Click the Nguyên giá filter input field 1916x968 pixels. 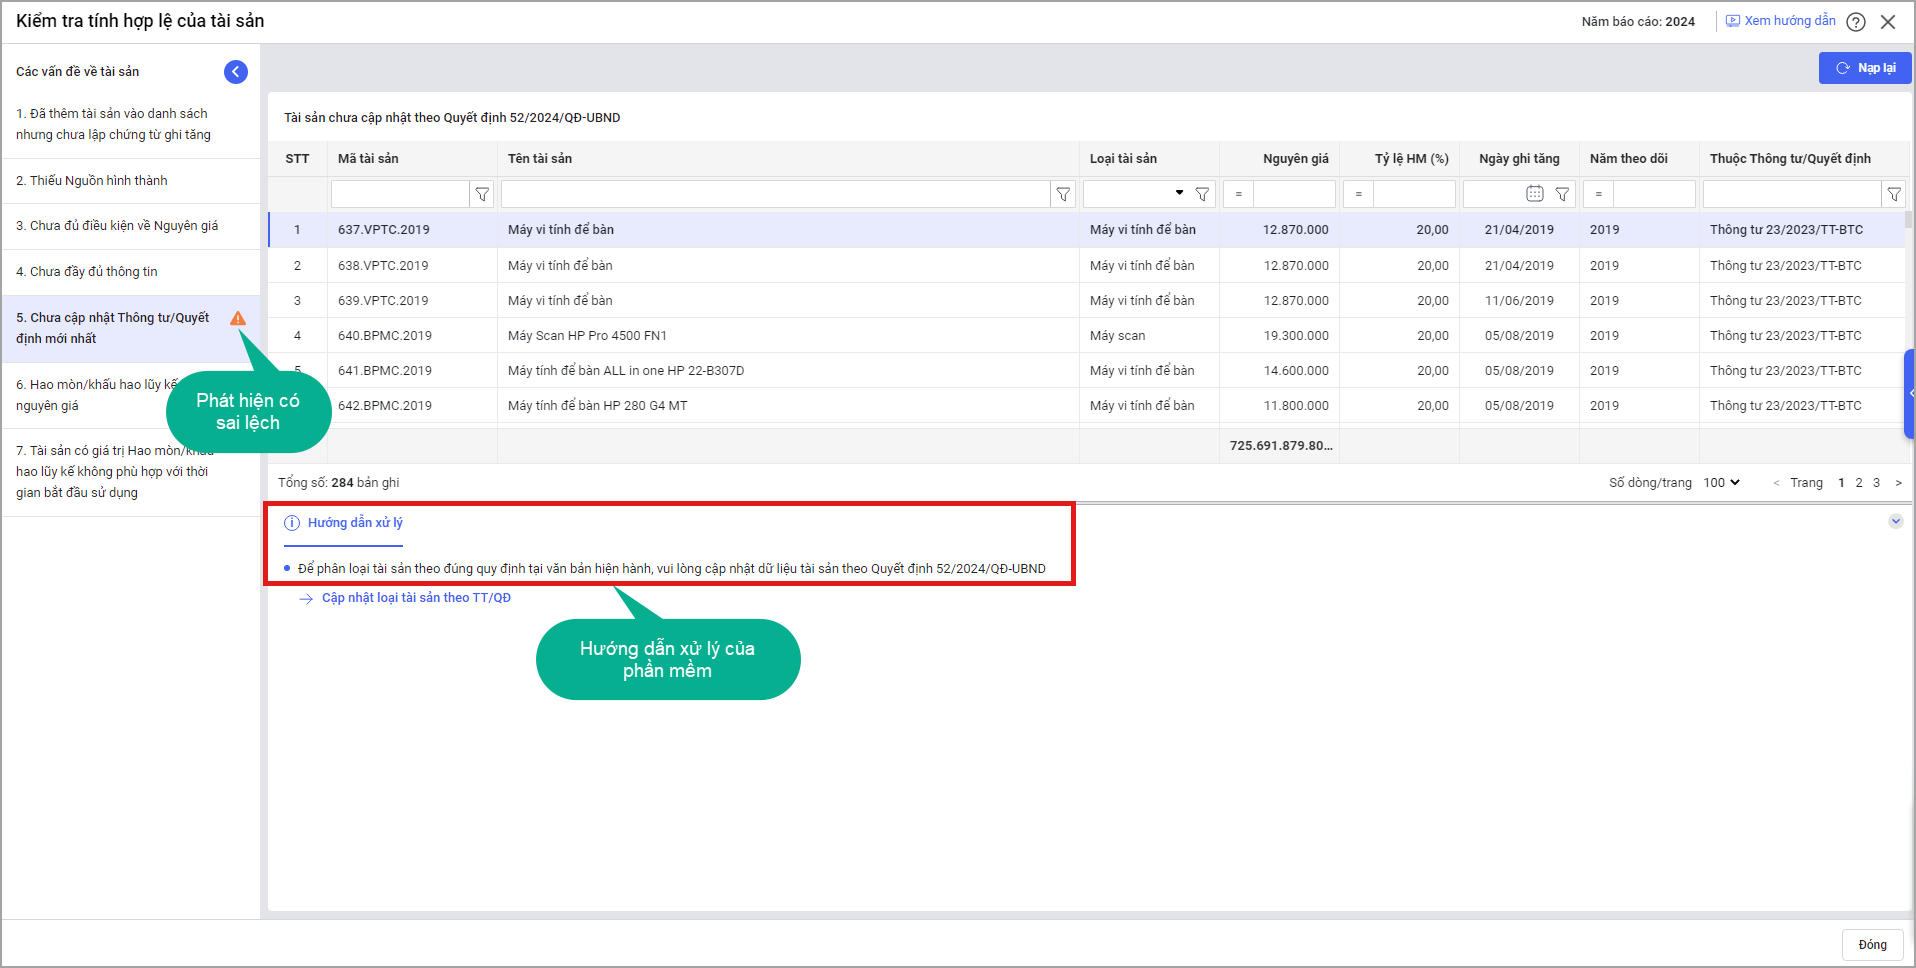pos(1294,194)
